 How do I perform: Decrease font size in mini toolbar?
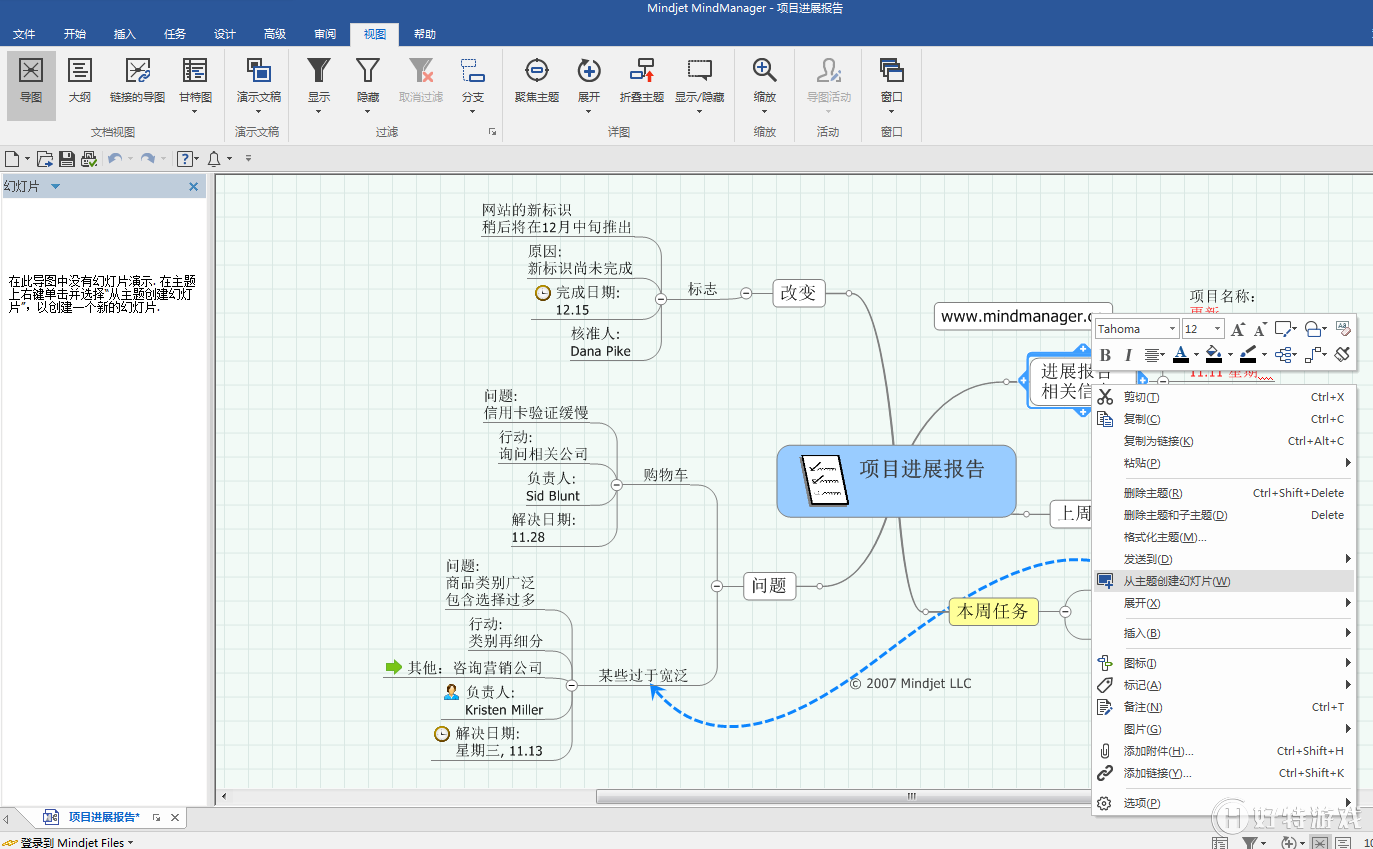[1260, 329]
